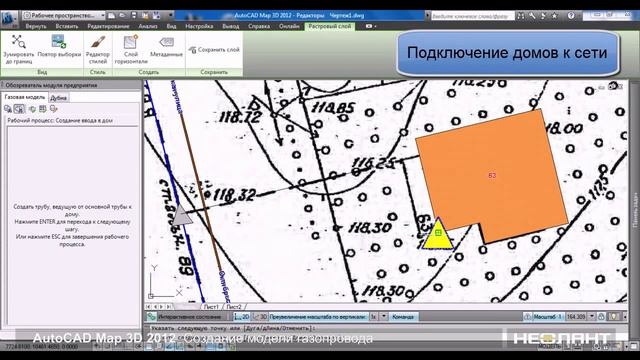Viewport: 640px width, 360px height.
Task: Click Слой горизонтали tool
Action: (131, 49)
